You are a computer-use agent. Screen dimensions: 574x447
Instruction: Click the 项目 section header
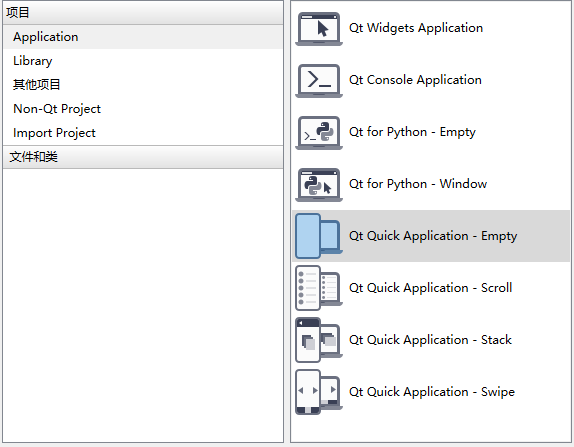point(143,13)
